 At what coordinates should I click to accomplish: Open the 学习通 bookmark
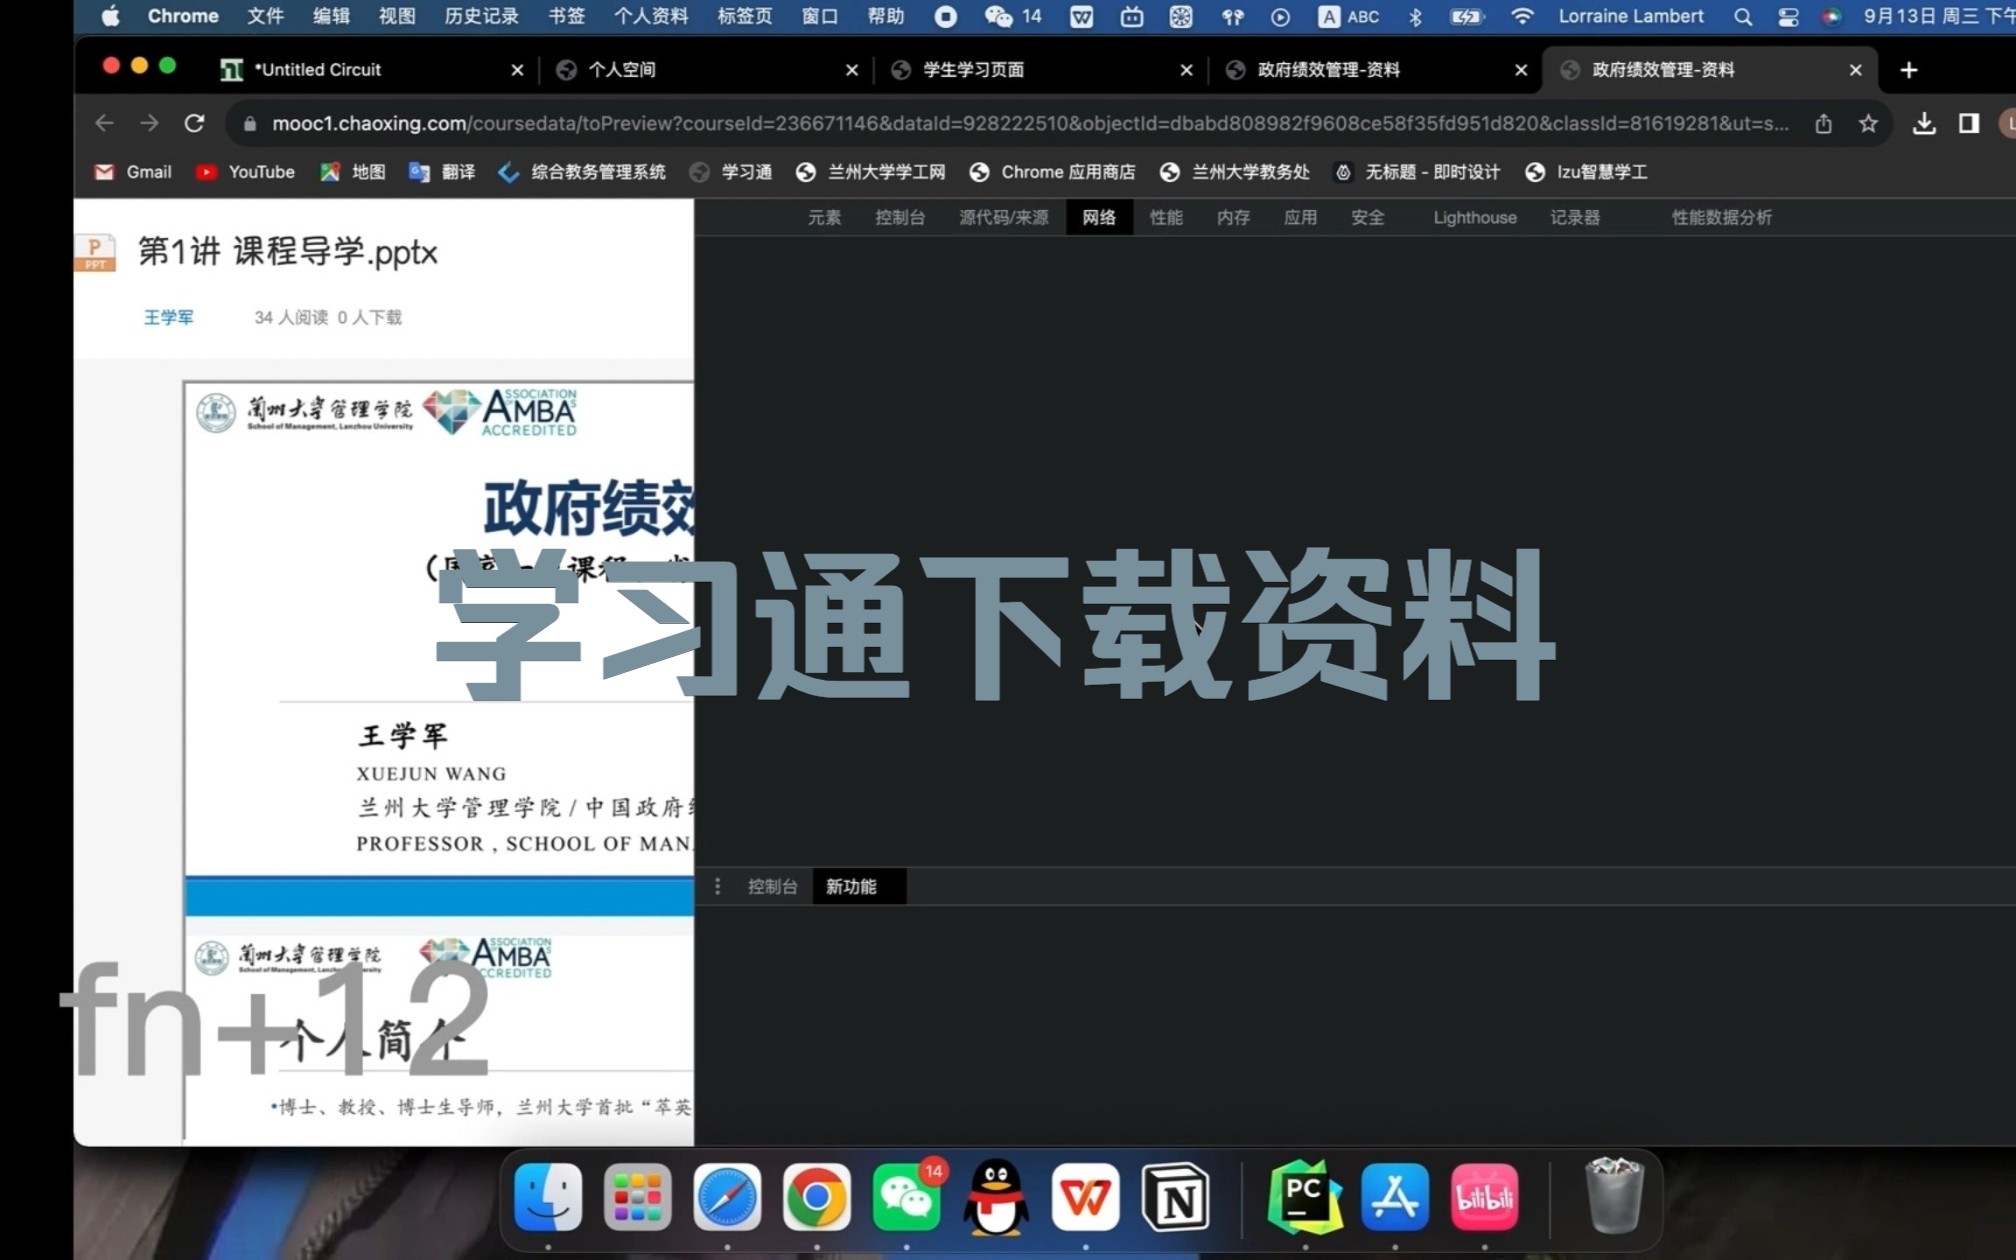click(x=730, y=172)
